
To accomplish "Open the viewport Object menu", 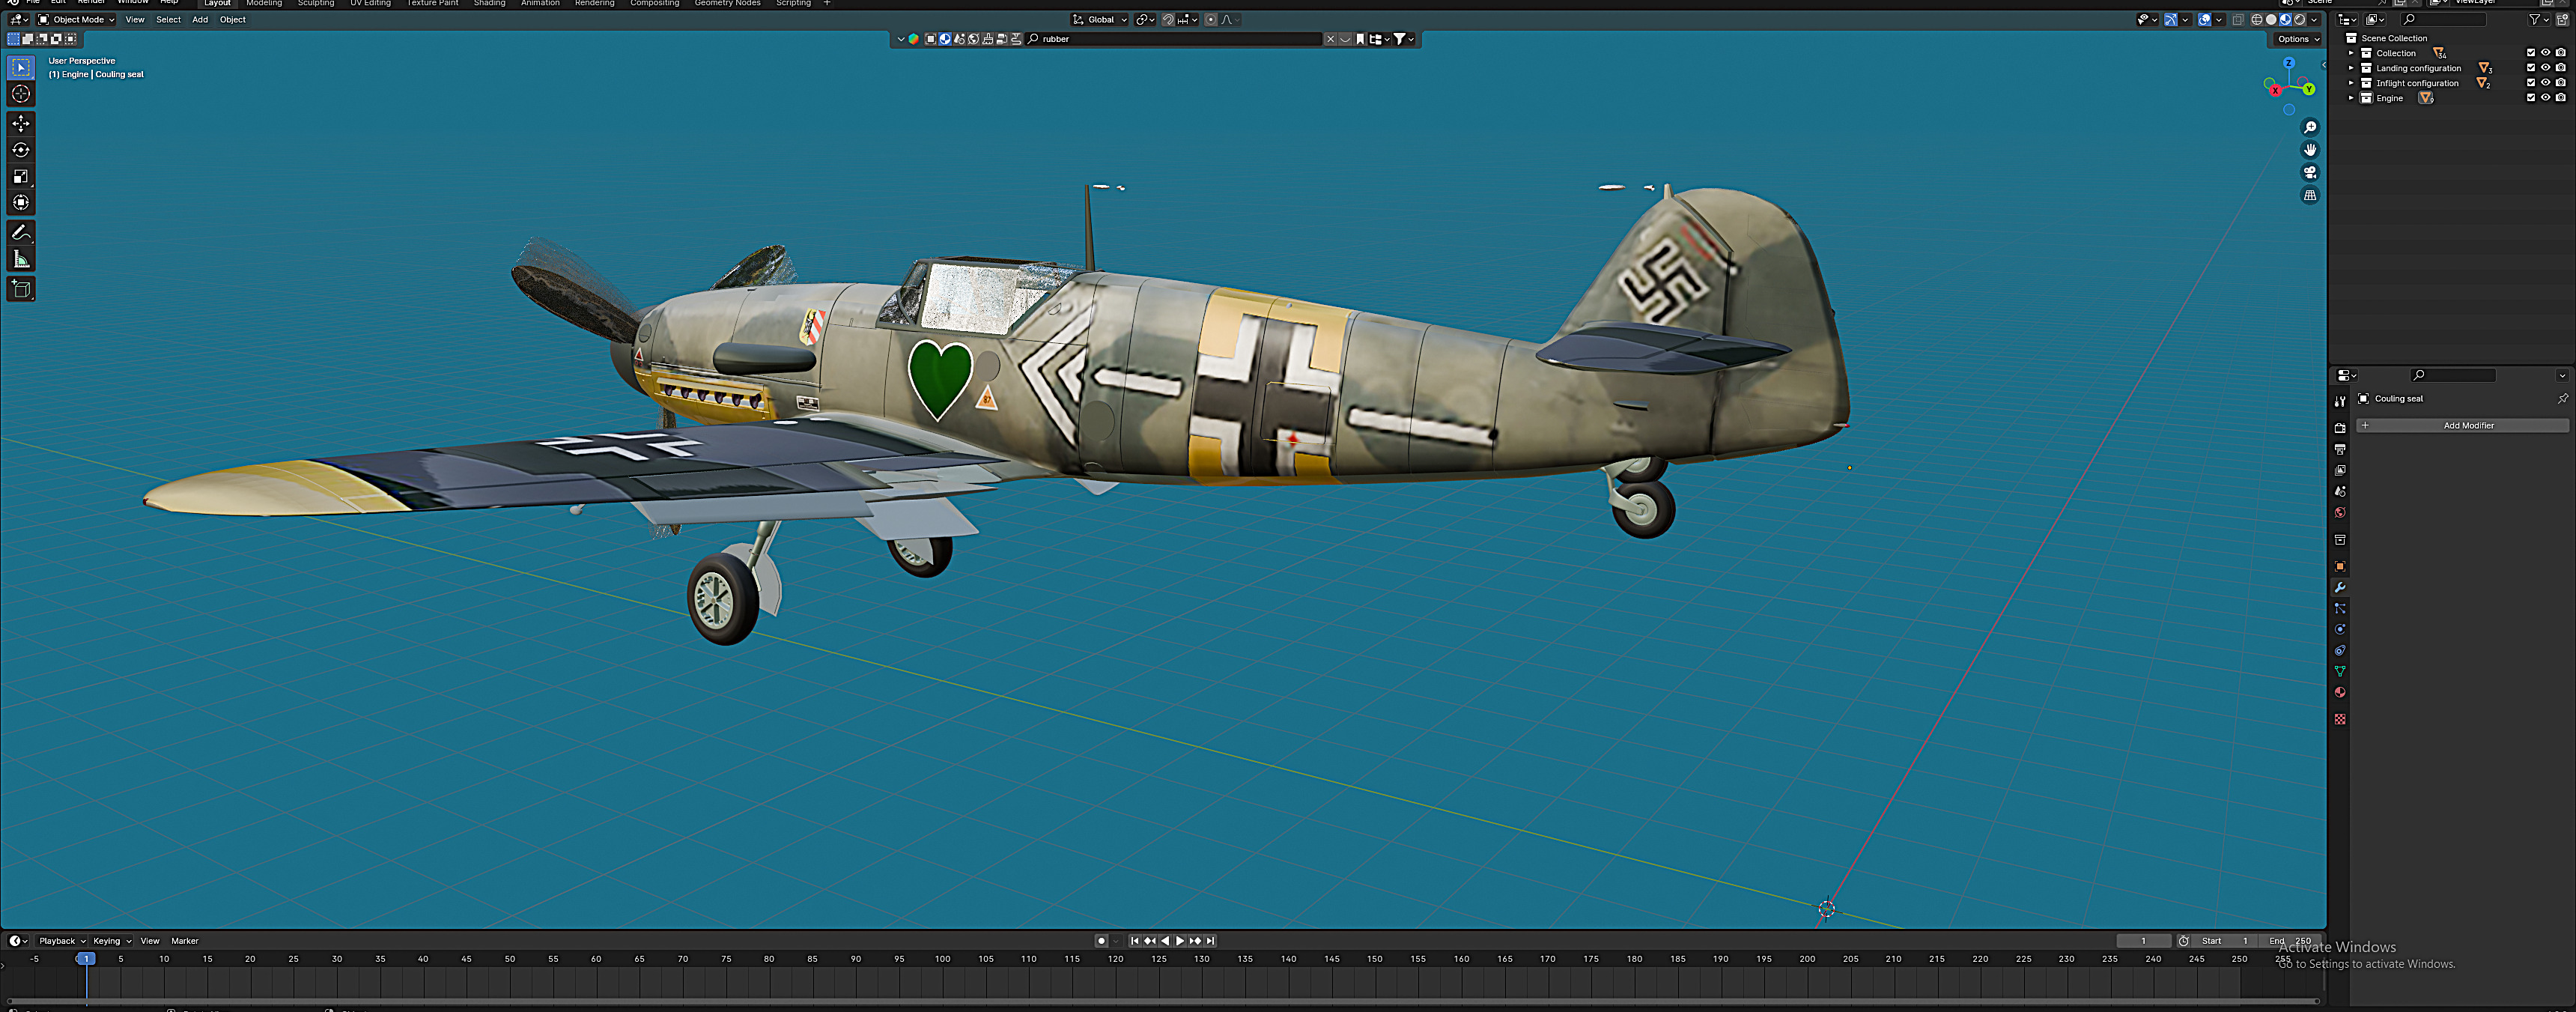I will tap(233, 20).
